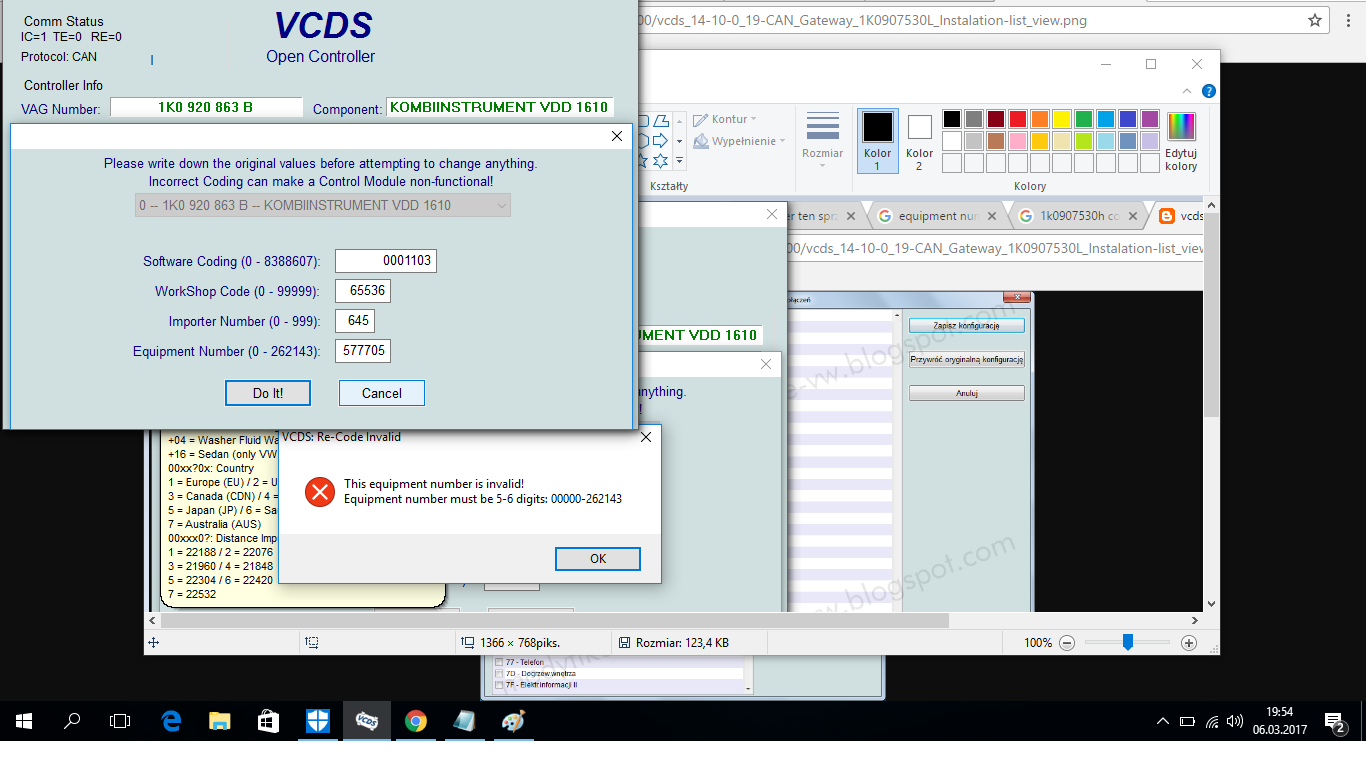
Task: Pick the green color swatch in Paint
Action: (1084, 119)
